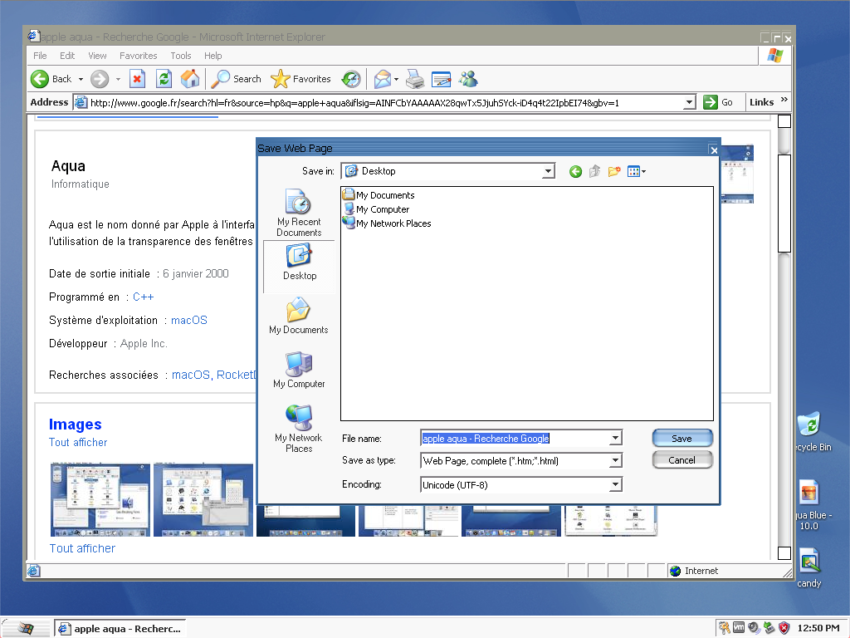This screenshot has height=638, width=850.
Task: Click apple aqua taskbar button
Action: (x=120, y=628)
